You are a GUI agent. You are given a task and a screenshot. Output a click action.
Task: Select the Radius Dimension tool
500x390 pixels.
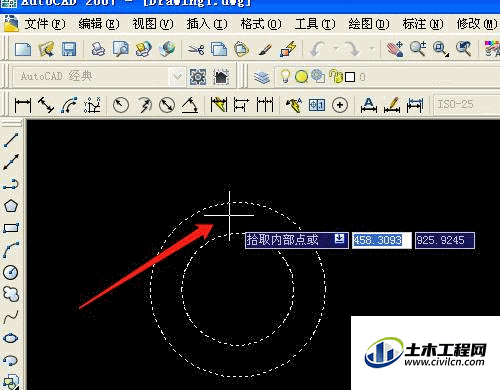(x=121, y=105)
